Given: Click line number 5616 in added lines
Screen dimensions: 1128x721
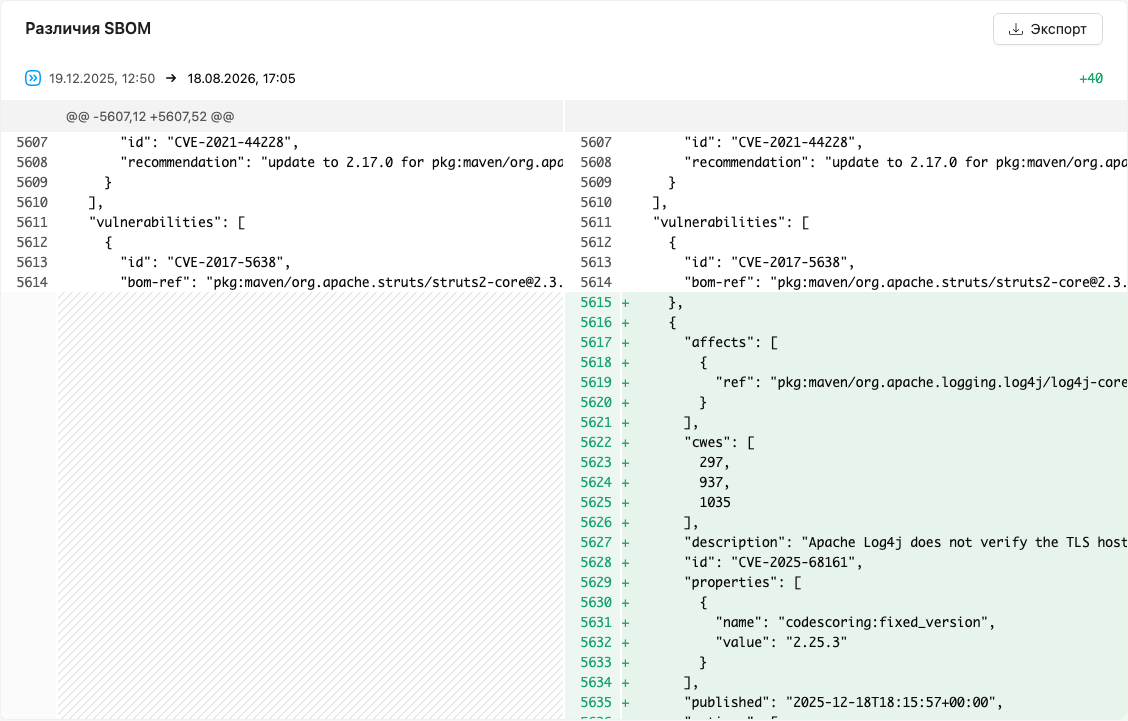Looking at the screenshot, I should point(596,322).
